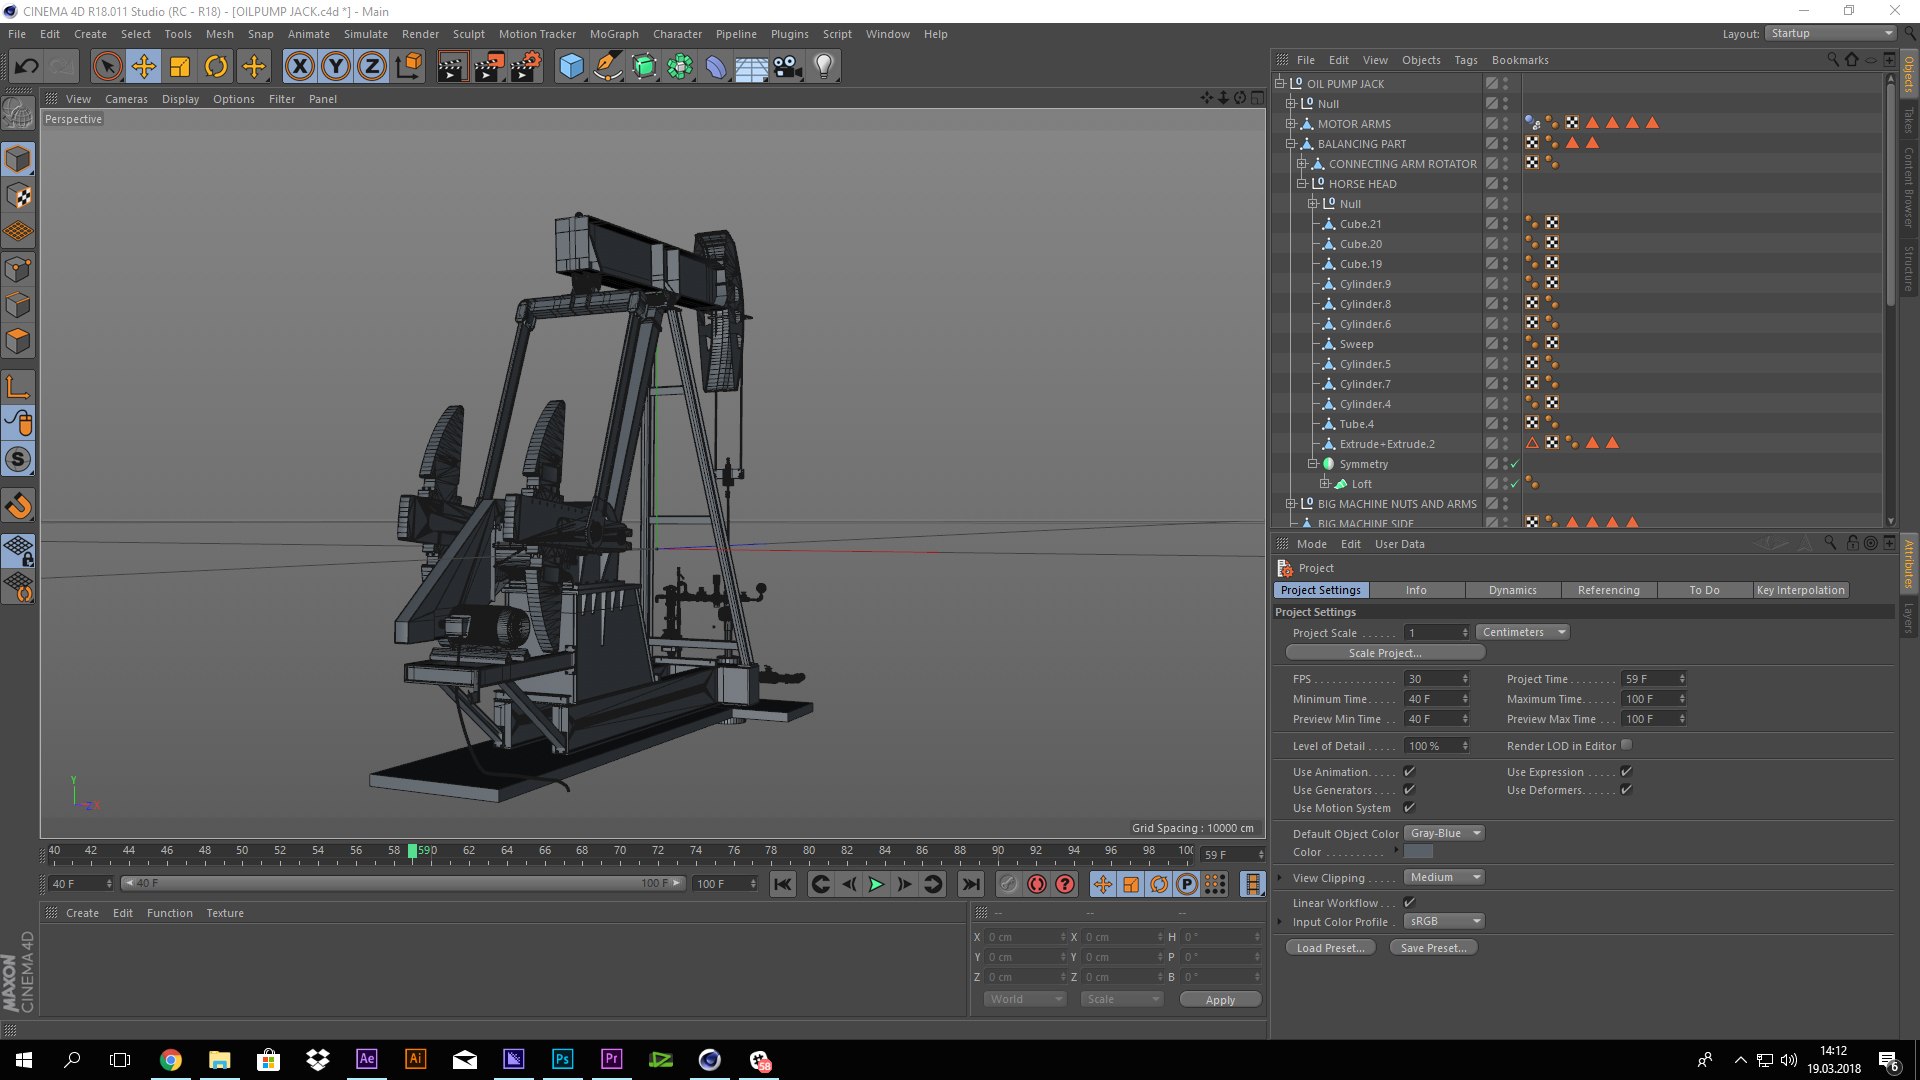Toggle Use Expression checkbox
Screen dimensions: 1920x1080
point(1626,771)
